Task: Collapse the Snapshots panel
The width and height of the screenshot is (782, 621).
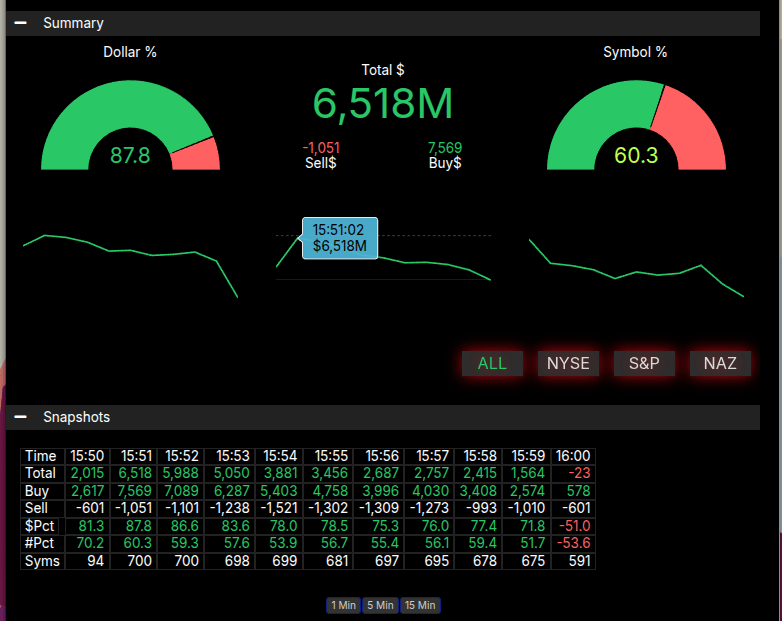Action: [20, 417]
